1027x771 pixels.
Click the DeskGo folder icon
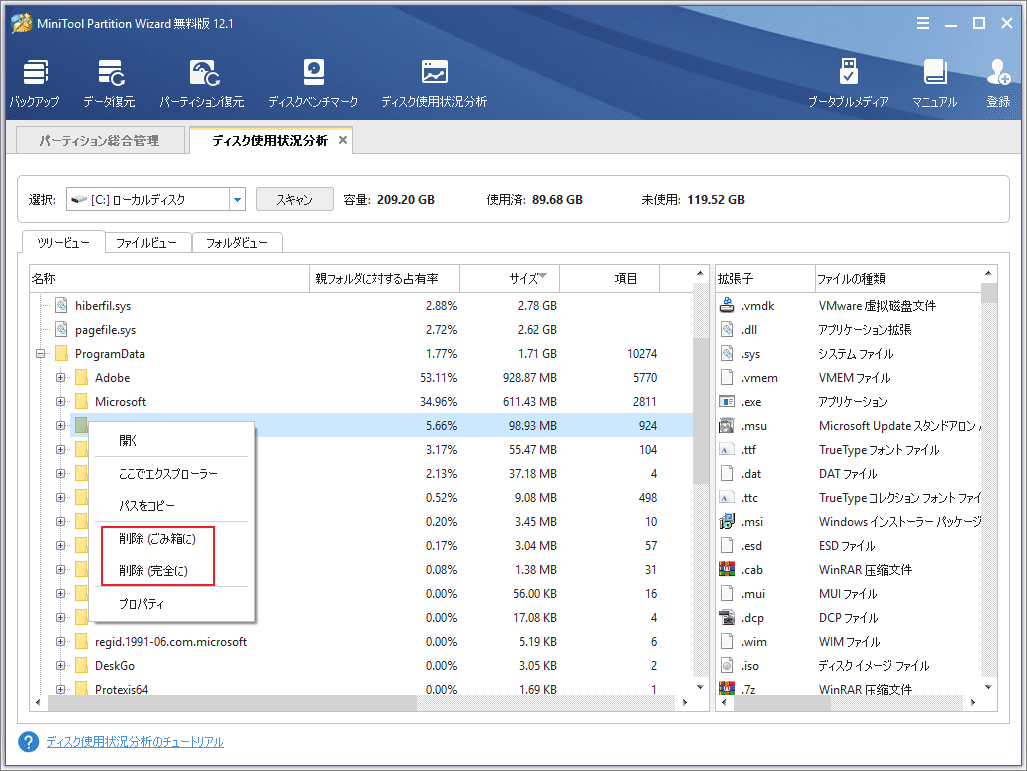click(x=81, y=666)
